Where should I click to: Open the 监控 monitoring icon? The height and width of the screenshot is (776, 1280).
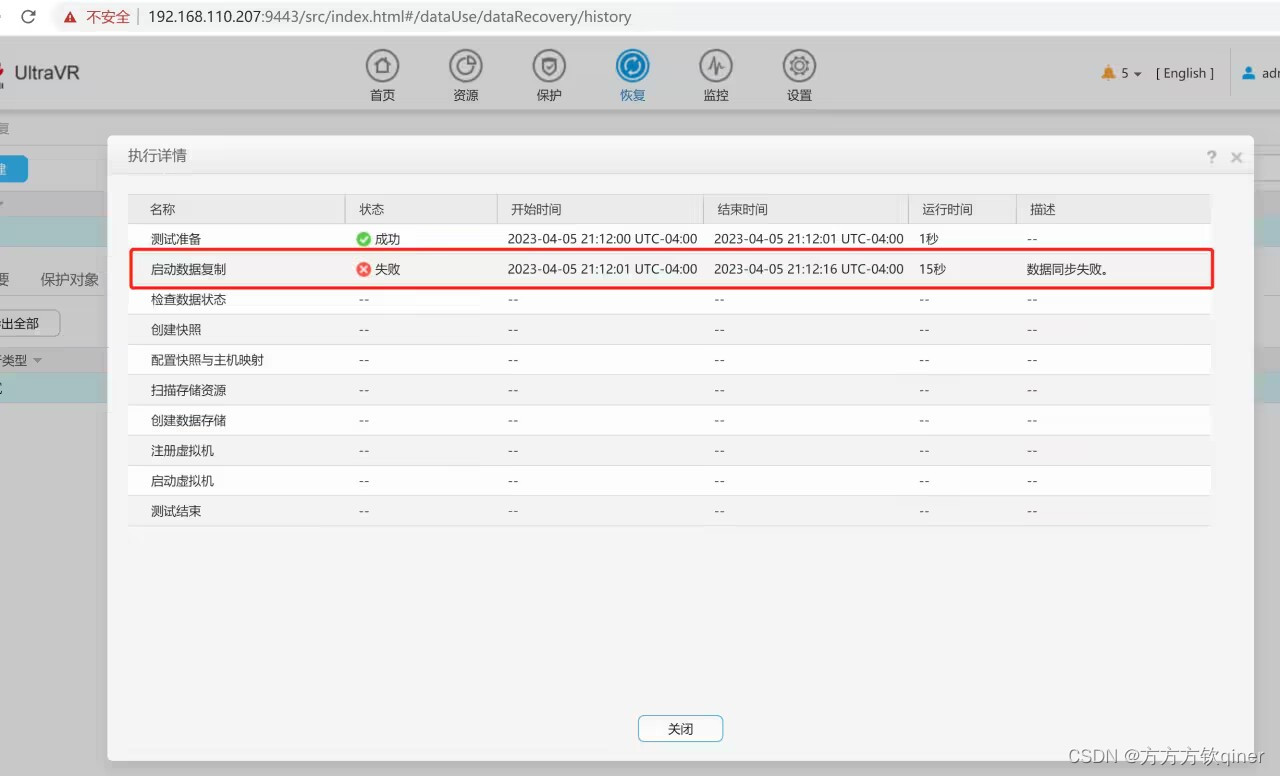pos(715,67)
